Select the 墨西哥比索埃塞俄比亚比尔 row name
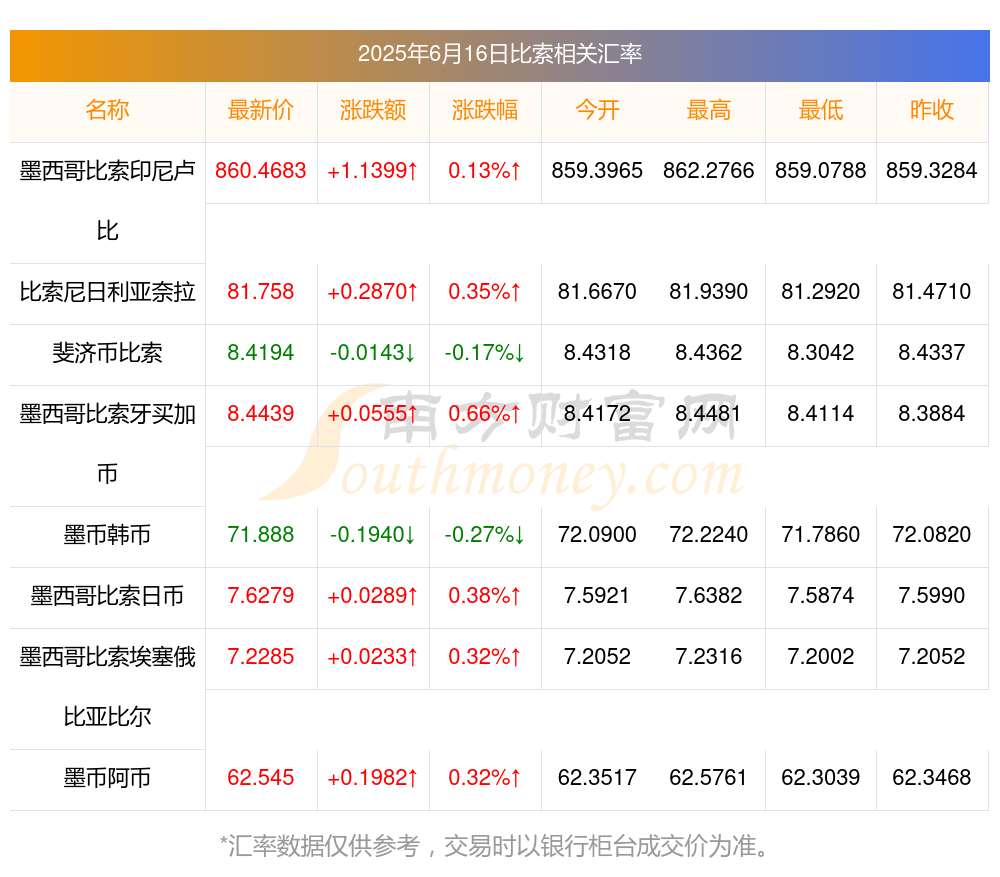The image size is (1000, 877). [107, 687]
